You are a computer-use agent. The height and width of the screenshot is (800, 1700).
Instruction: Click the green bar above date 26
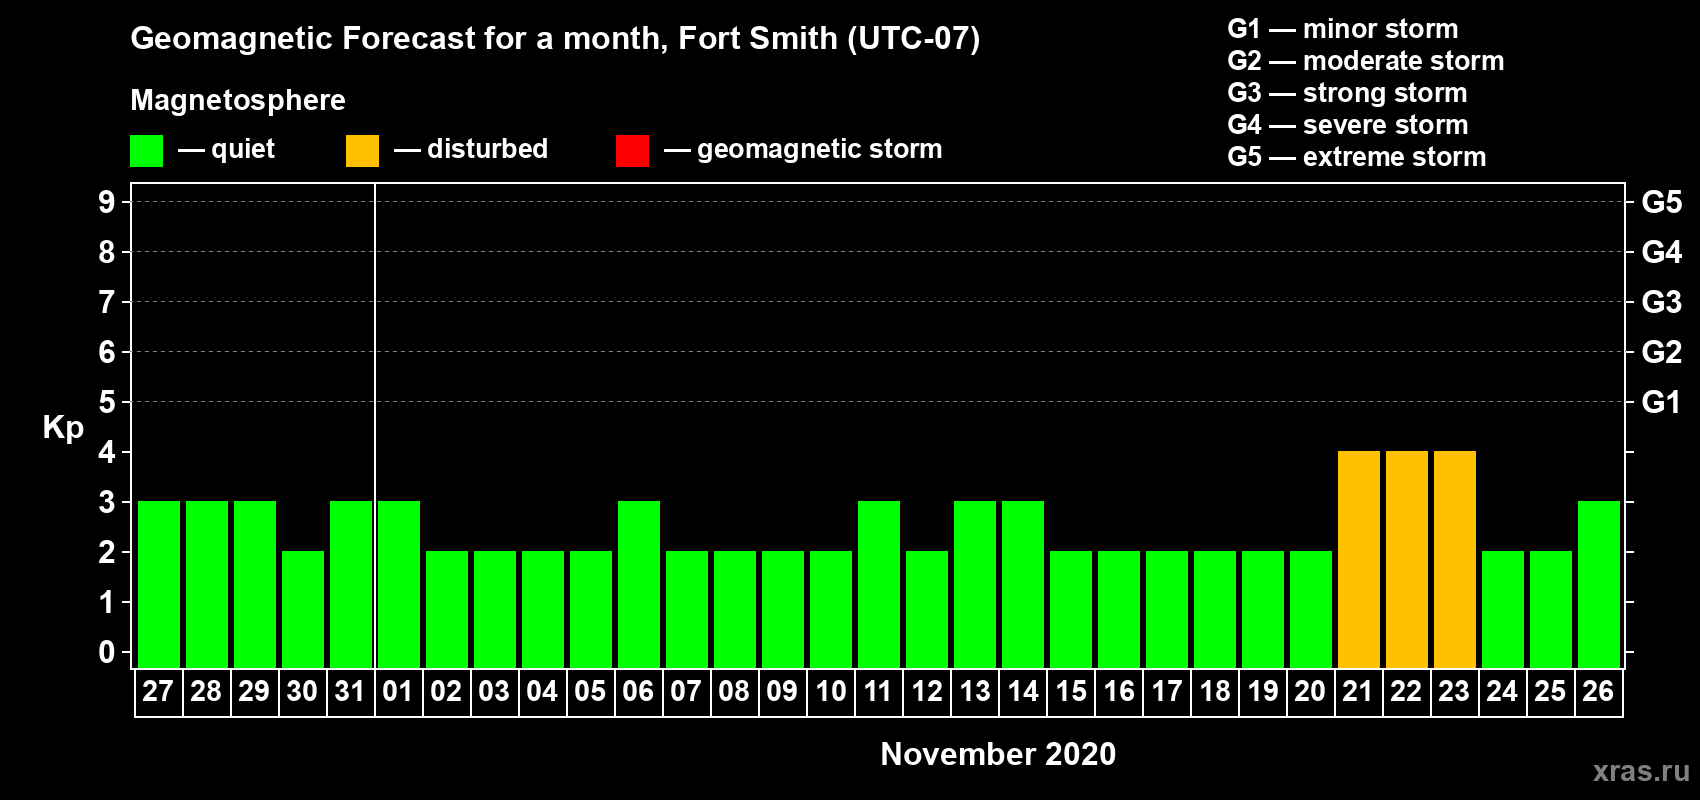pos(1598,584)
